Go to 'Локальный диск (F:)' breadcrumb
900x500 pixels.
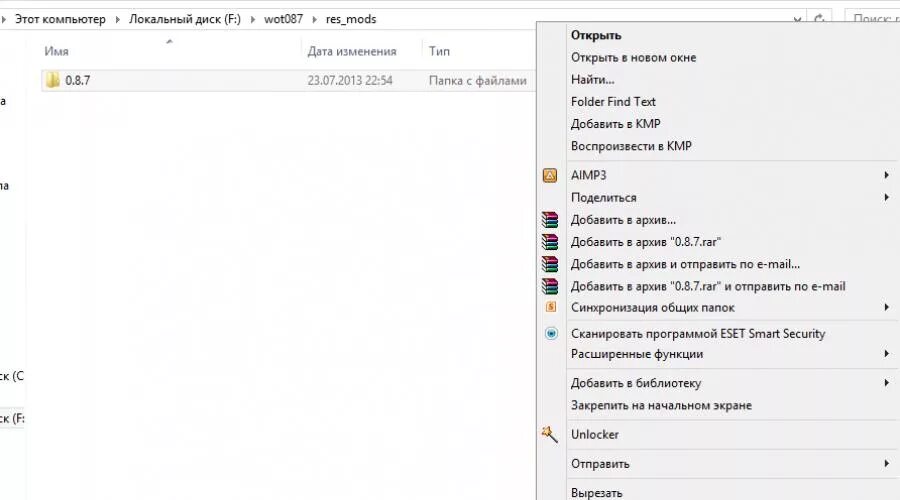(x=185, y=19)
